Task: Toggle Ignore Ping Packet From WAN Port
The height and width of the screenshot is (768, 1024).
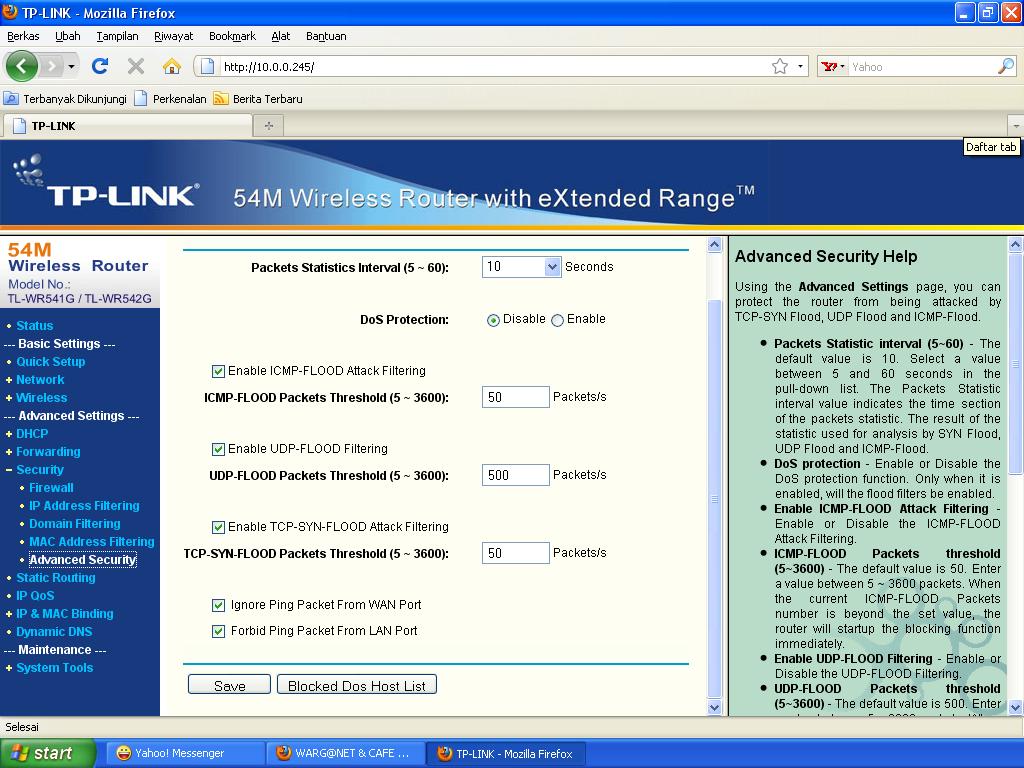Action: point(218,605)
